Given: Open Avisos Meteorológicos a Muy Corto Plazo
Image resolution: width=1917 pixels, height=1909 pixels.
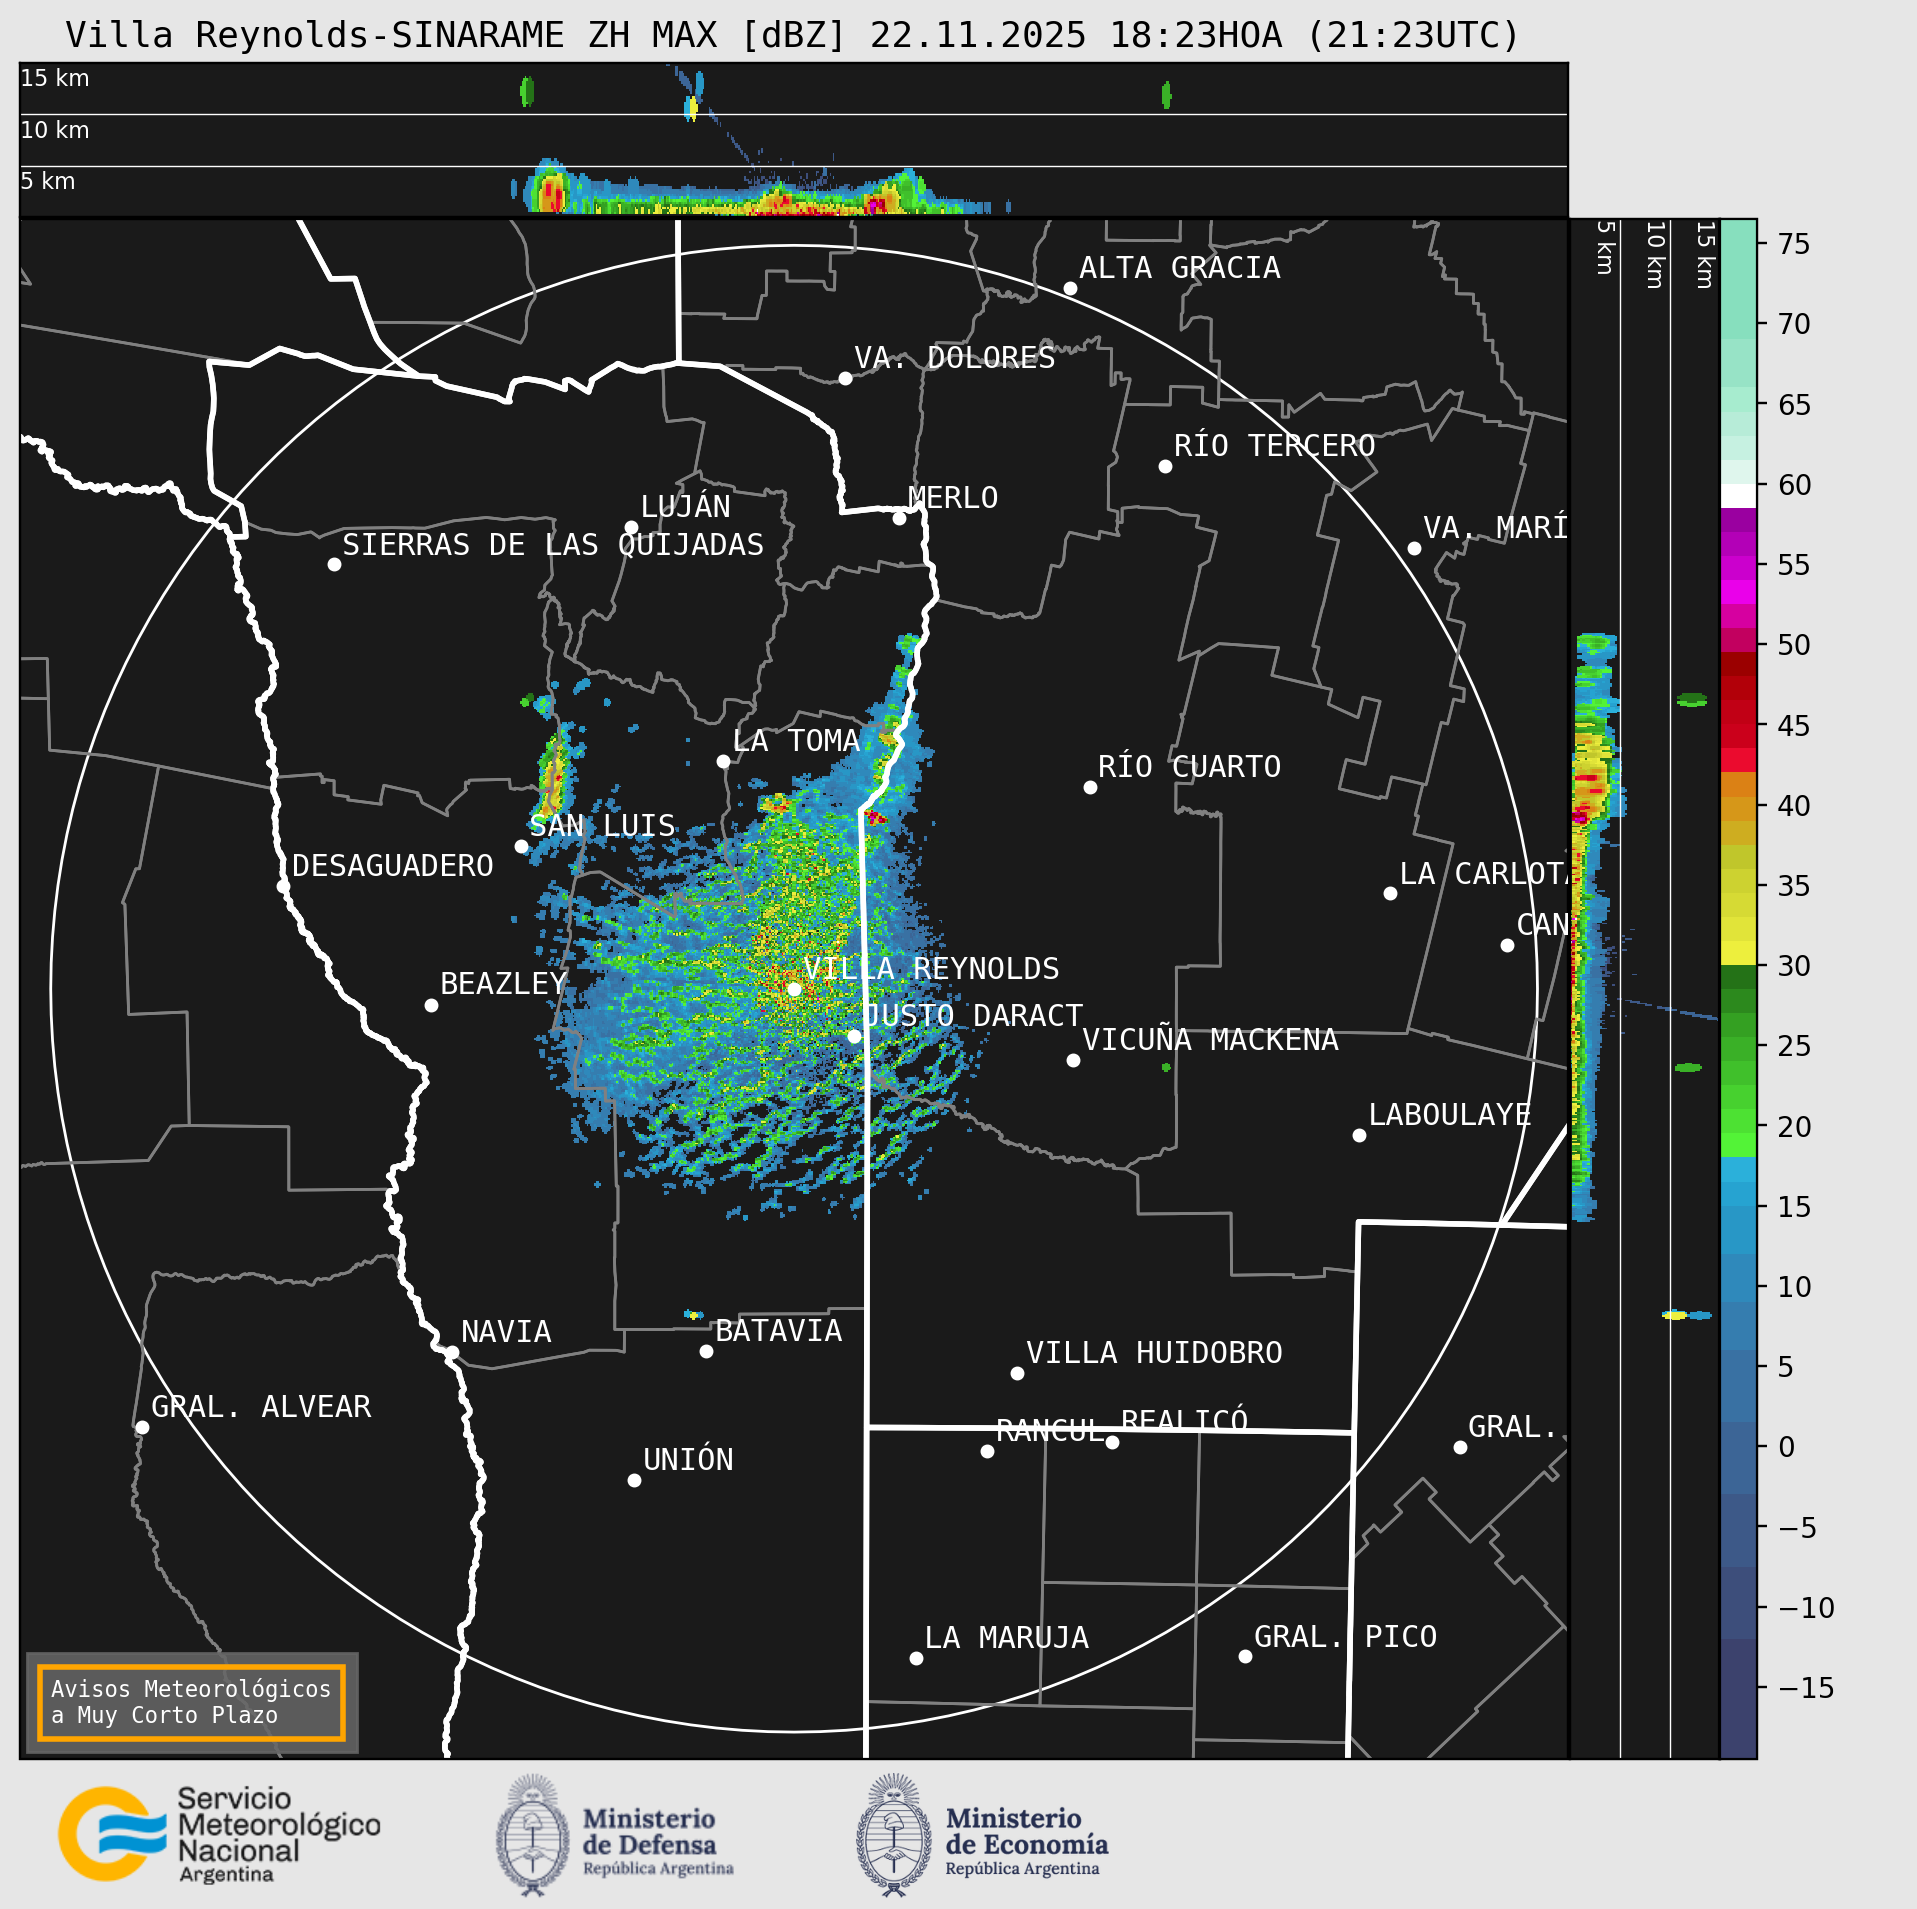Looking at the screenshot, I should 191,1702.
